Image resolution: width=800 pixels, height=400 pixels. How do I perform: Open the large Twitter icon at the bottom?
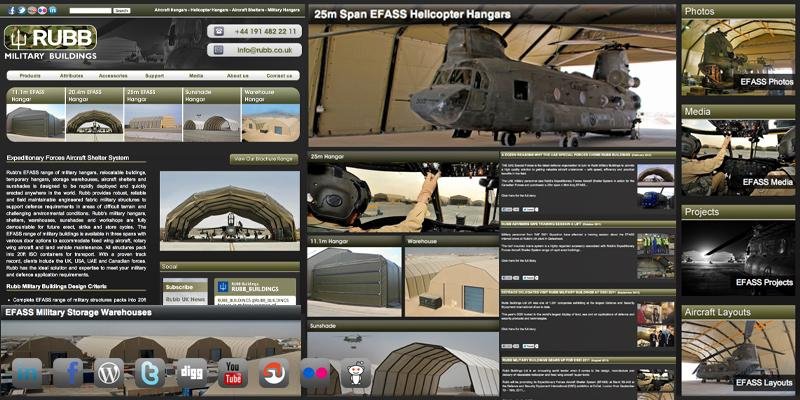click(150, 374)
